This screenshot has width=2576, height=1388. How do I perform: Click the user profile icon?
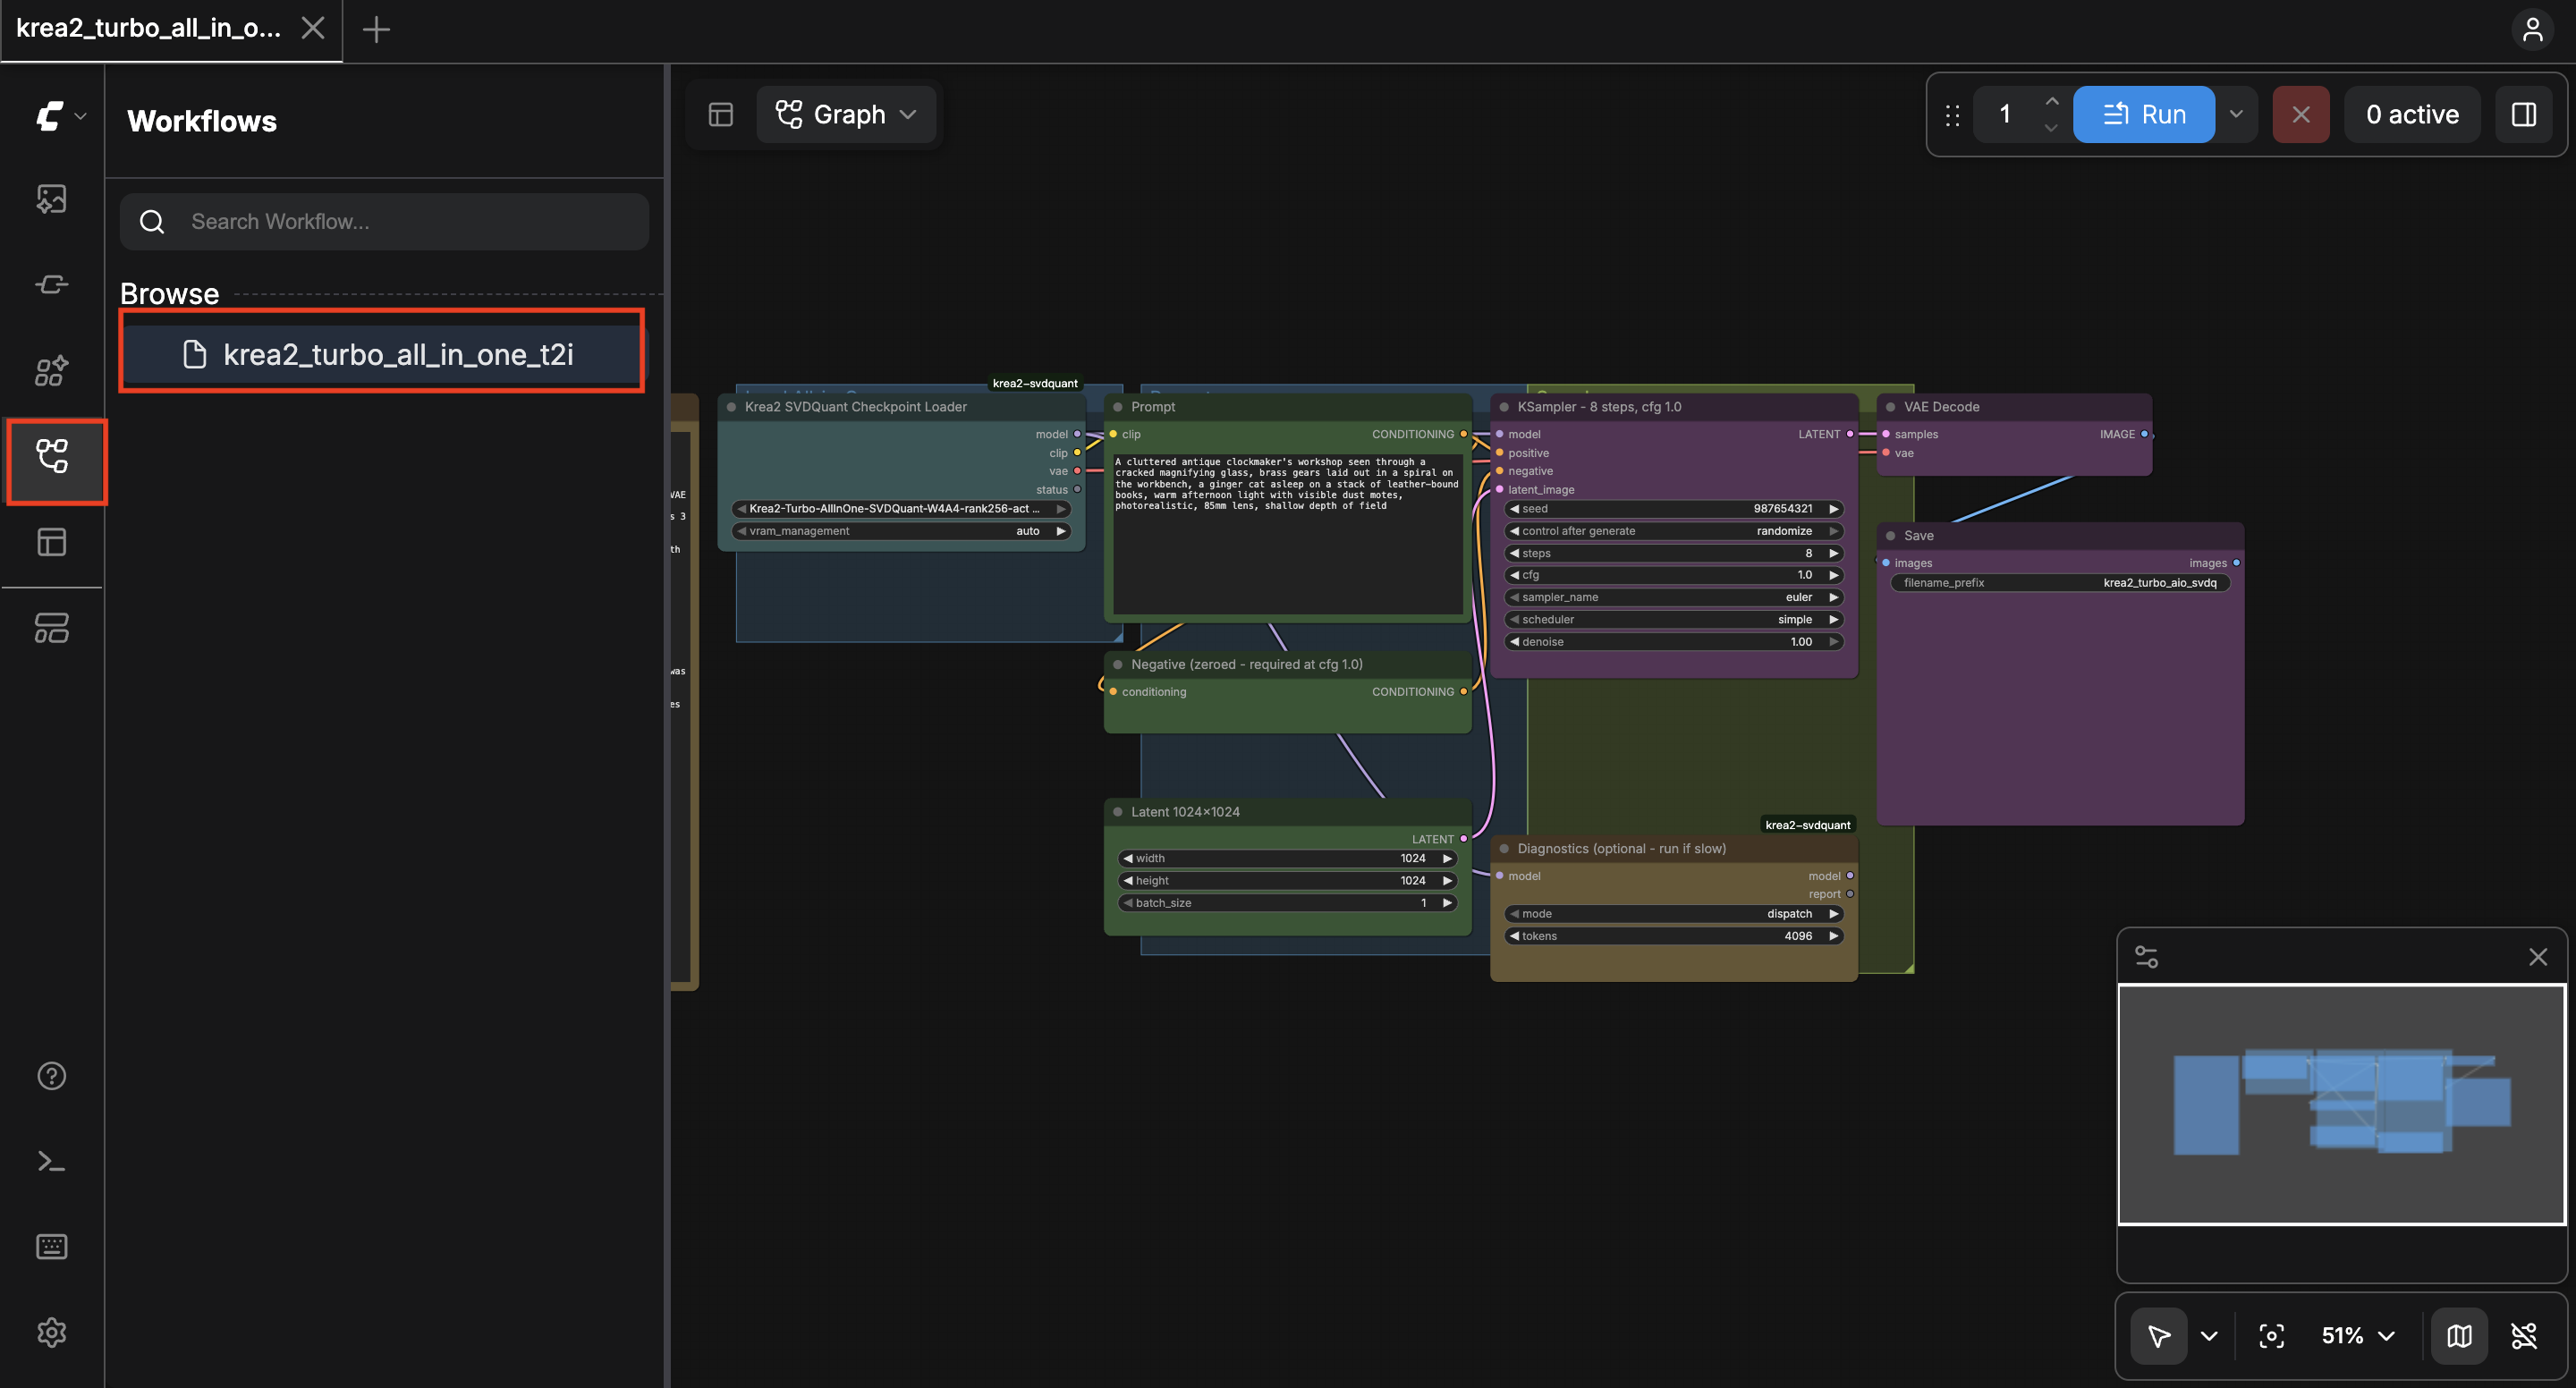[2532, 30]
